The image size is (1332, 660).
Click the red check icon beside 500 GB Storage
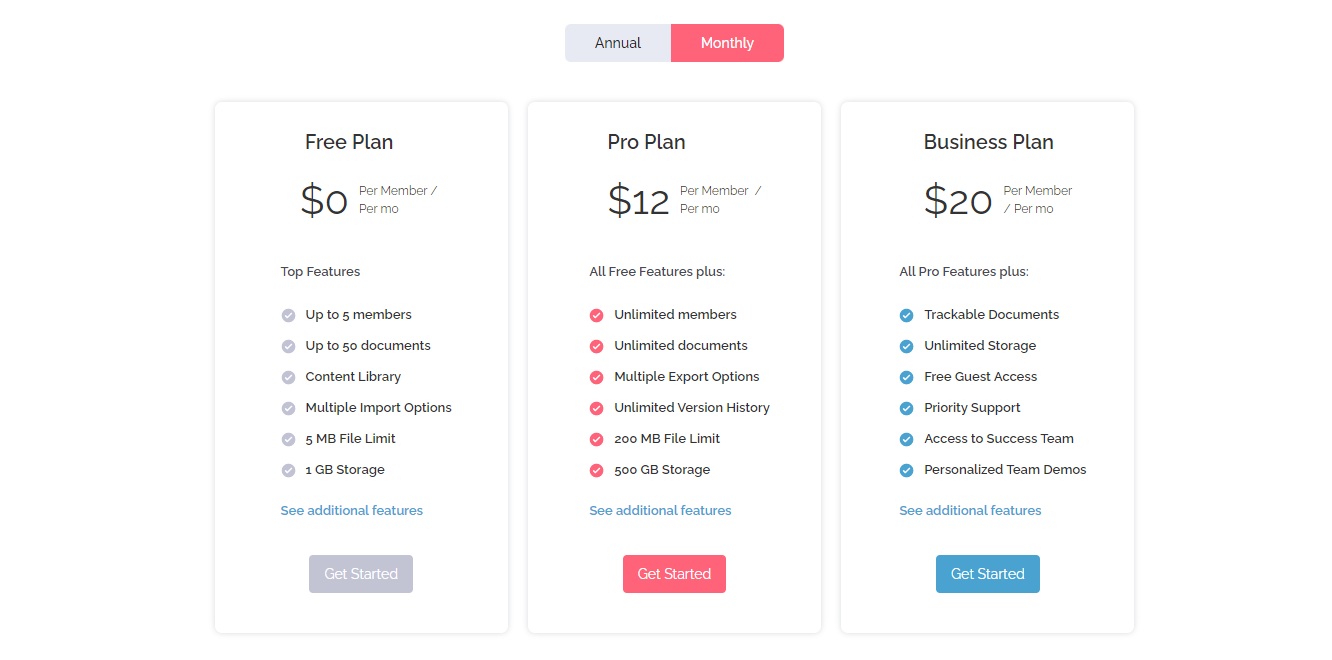(x=597, y=470)
